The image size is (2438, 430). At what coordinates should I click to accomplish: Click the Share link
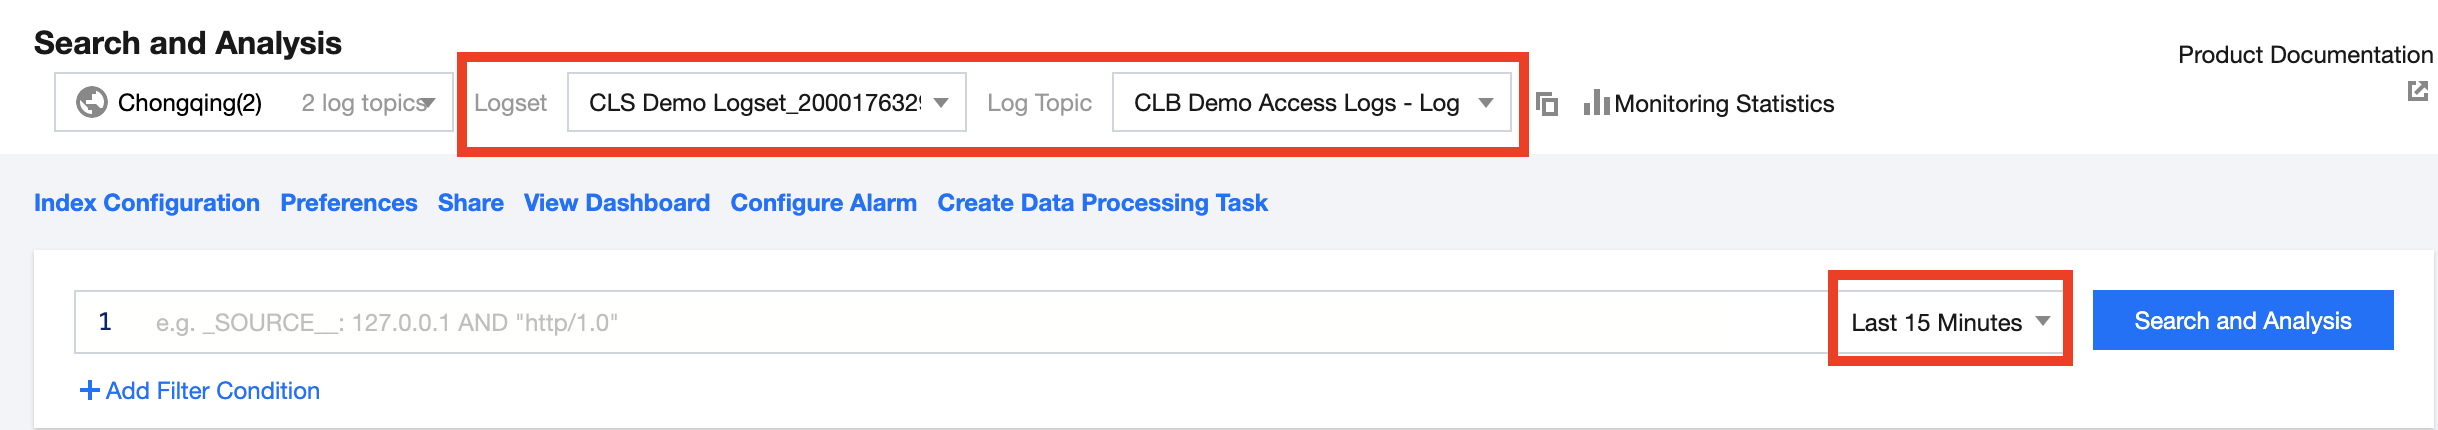pyautogui.click(x=470, y=203)
